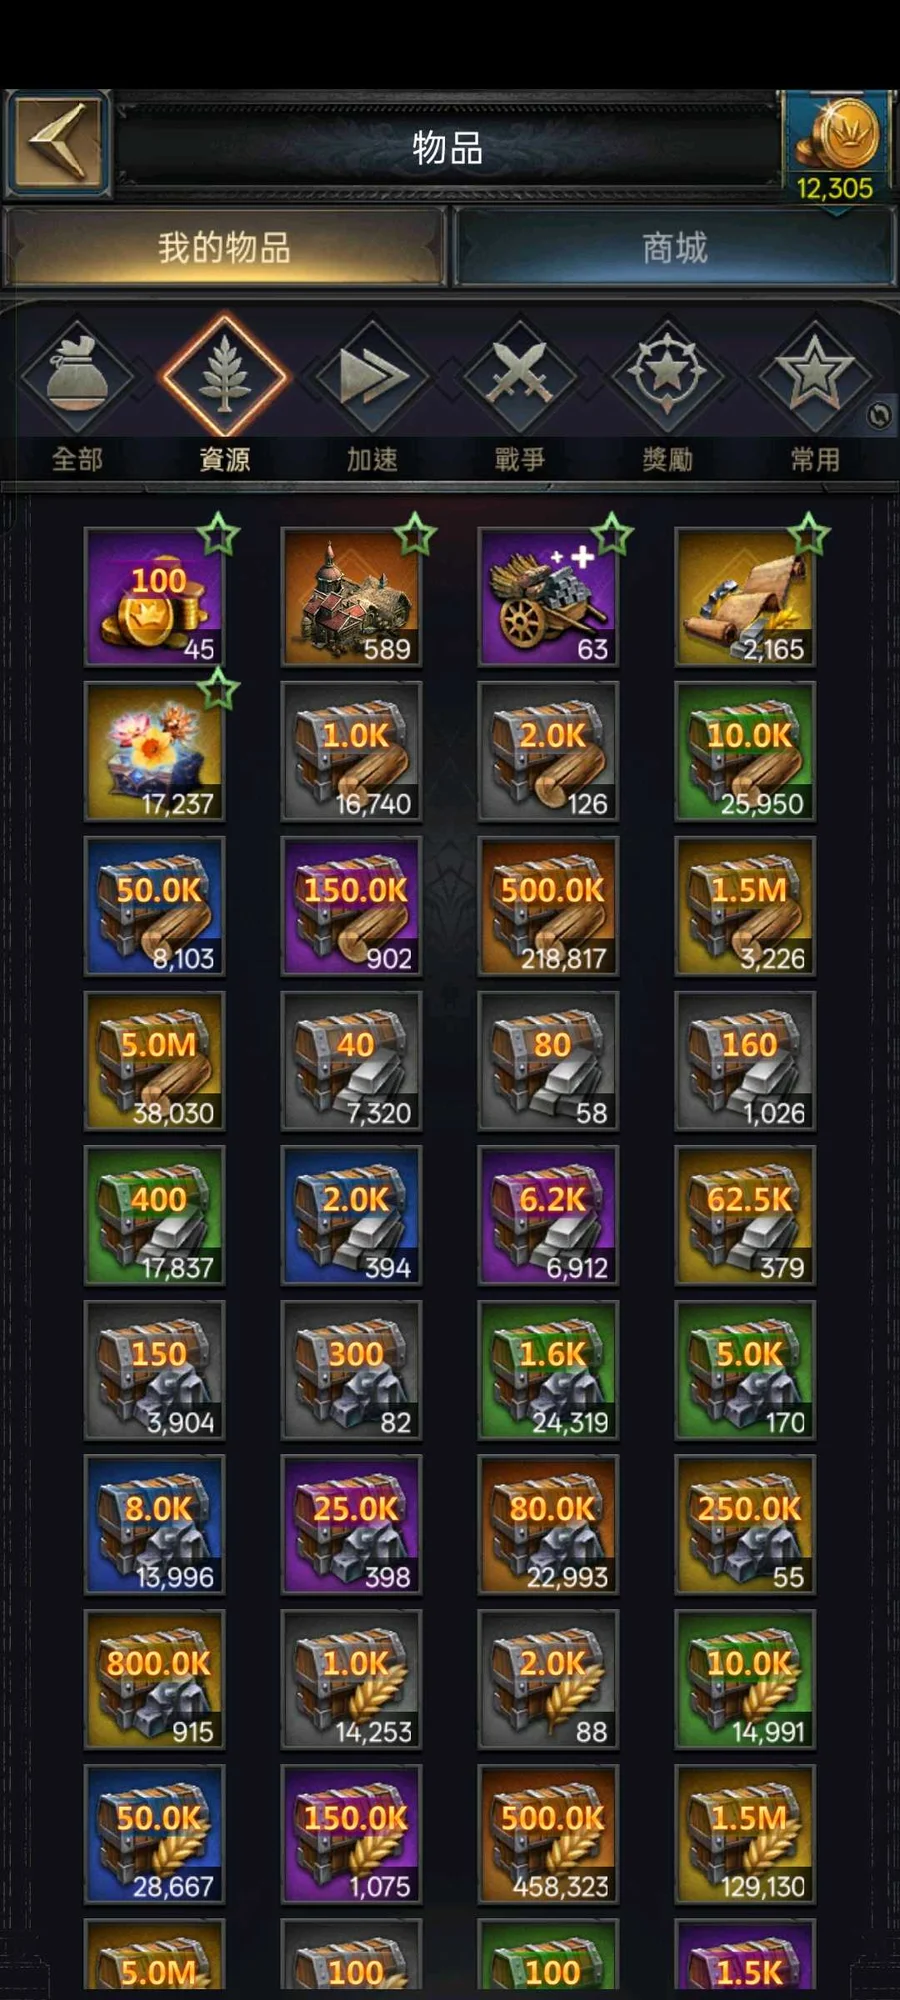
Task: Toggle favorite star on the building item 589
Action: (415, 535)
